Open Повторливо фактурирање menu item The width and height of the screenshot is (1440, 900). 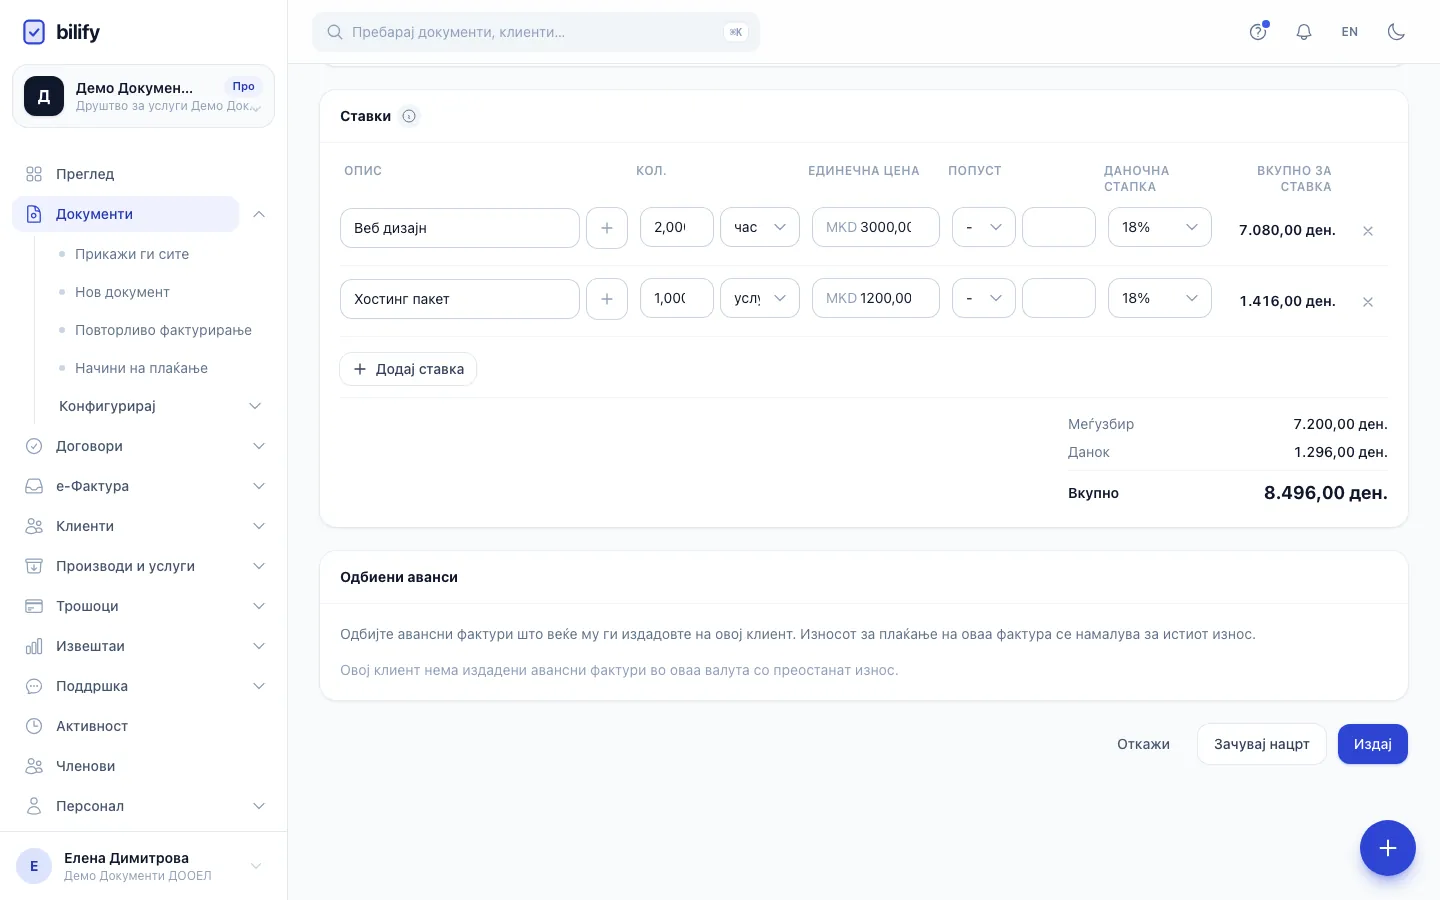pos(163,330)
